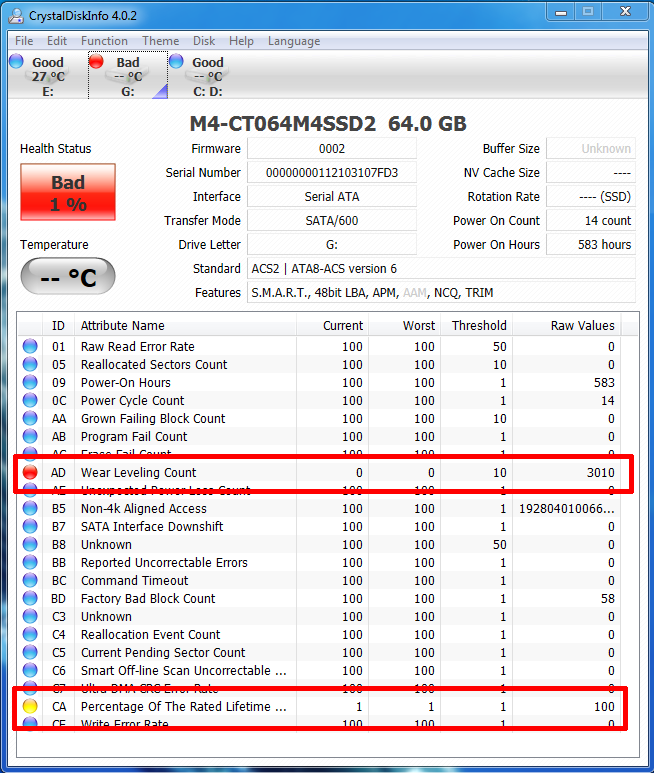
Task: Click the Features field listing S.M.A.R.T.
Action: (x=441, y=293)
